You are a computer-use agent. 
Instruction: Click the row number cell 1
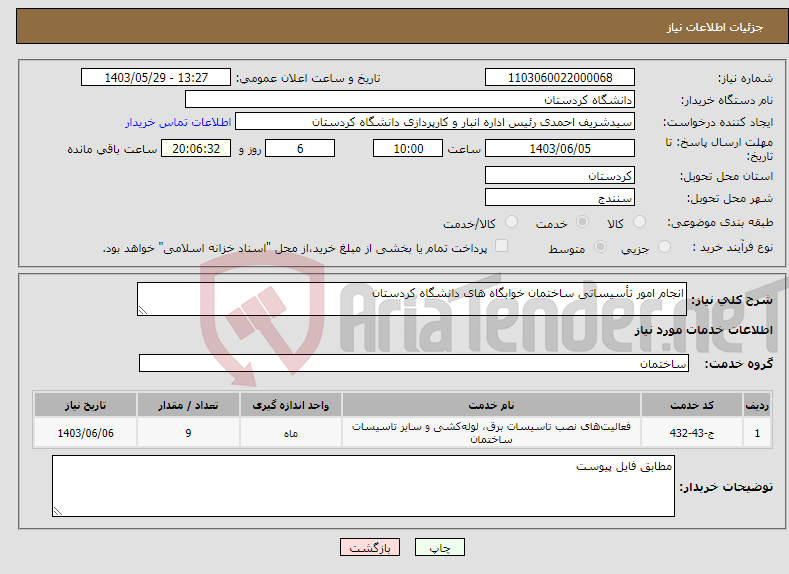click(x=757, y=433)
